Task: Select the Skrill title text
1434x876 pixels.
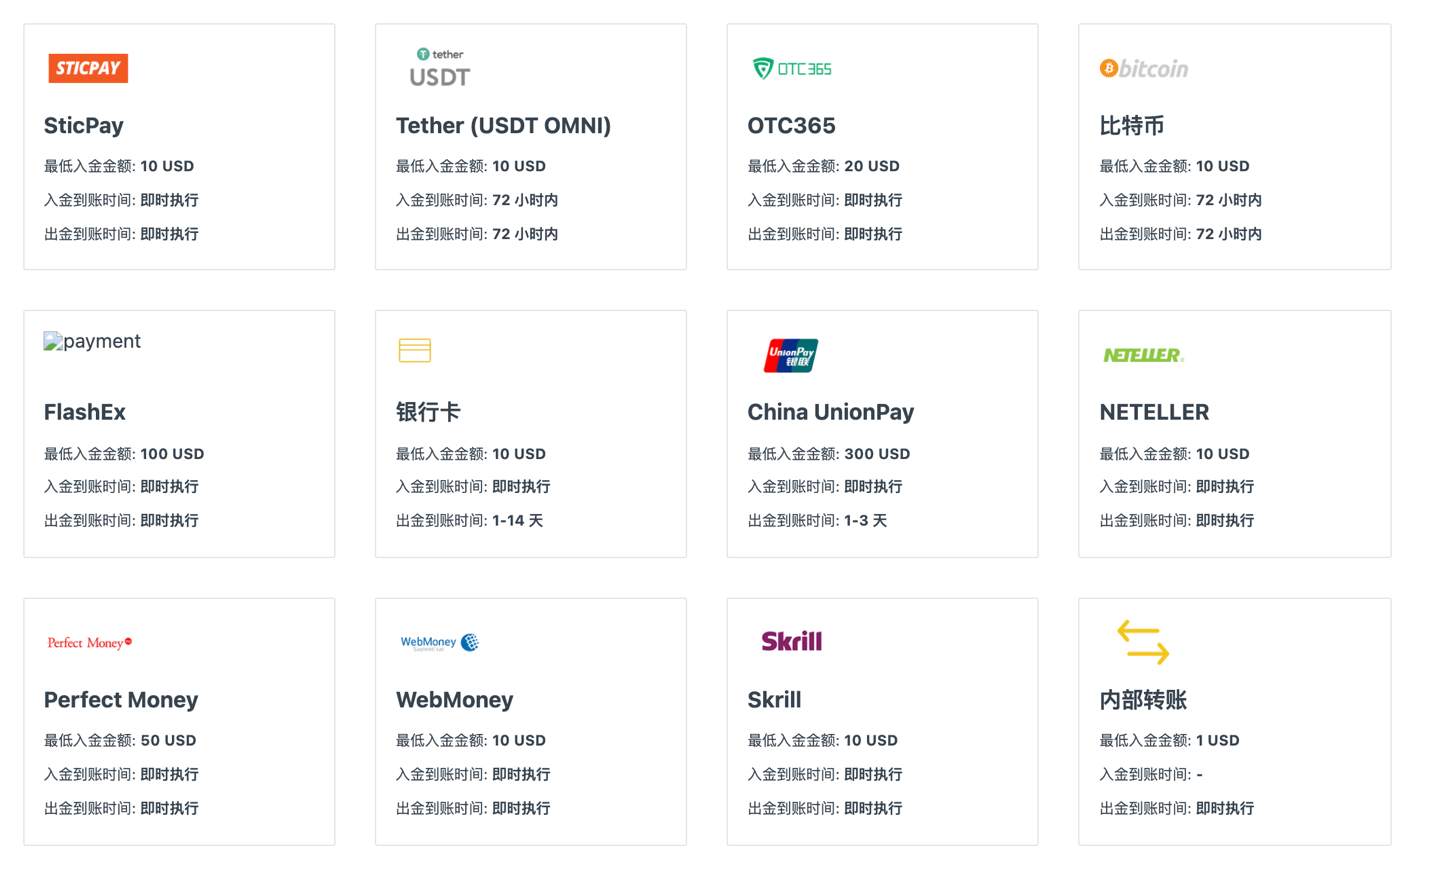Action: pos(774,700)
